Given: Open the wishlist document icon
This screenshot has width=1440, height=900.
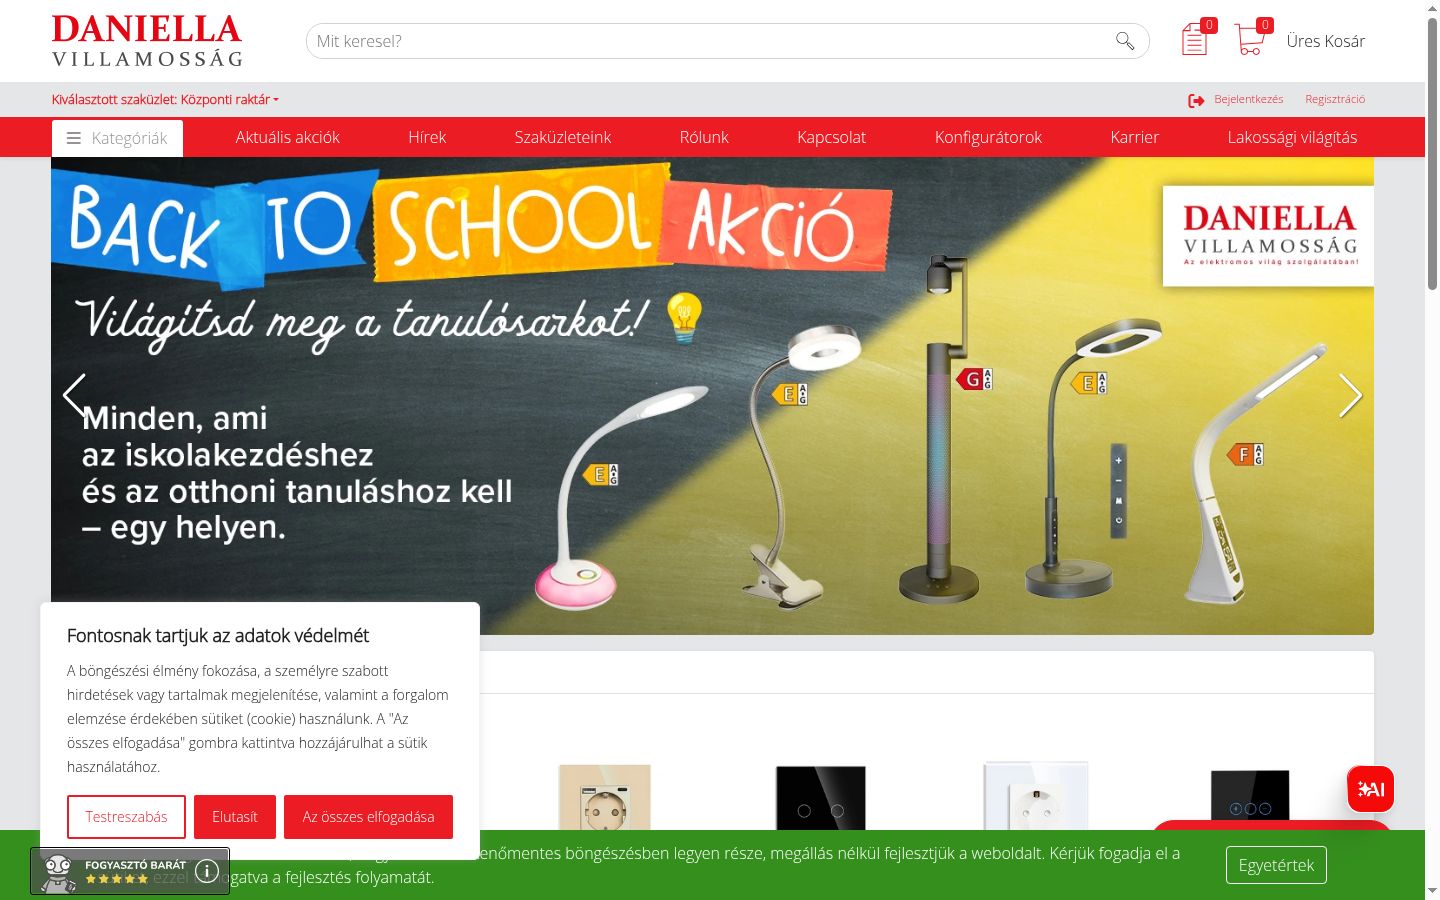Looking at the screenshot, I should tap(1195, 40).
